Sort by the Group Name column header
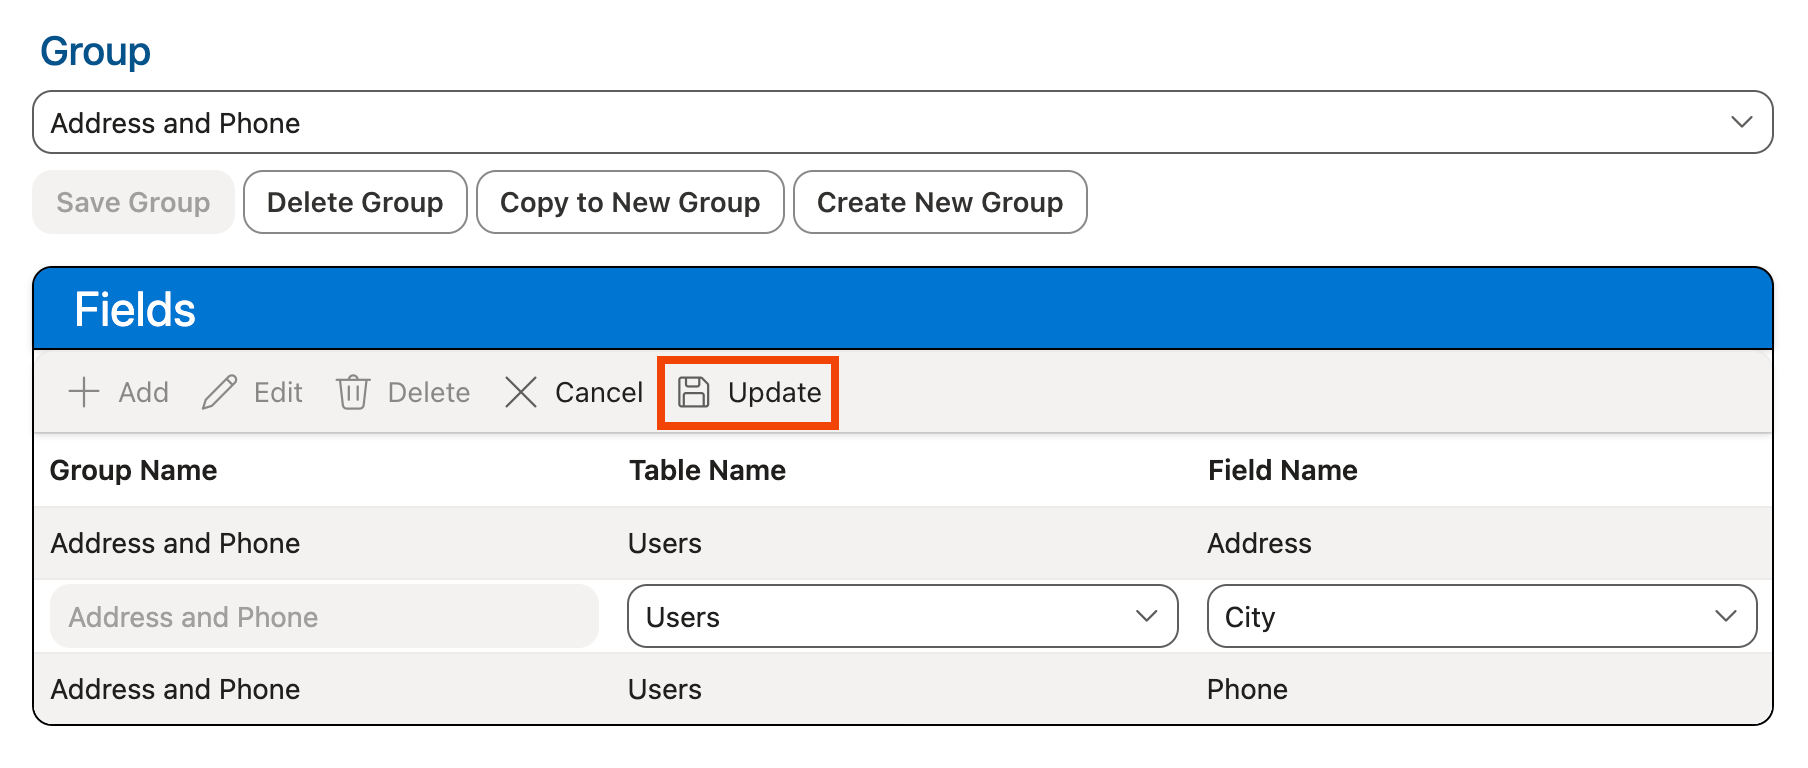 point(134,470)
